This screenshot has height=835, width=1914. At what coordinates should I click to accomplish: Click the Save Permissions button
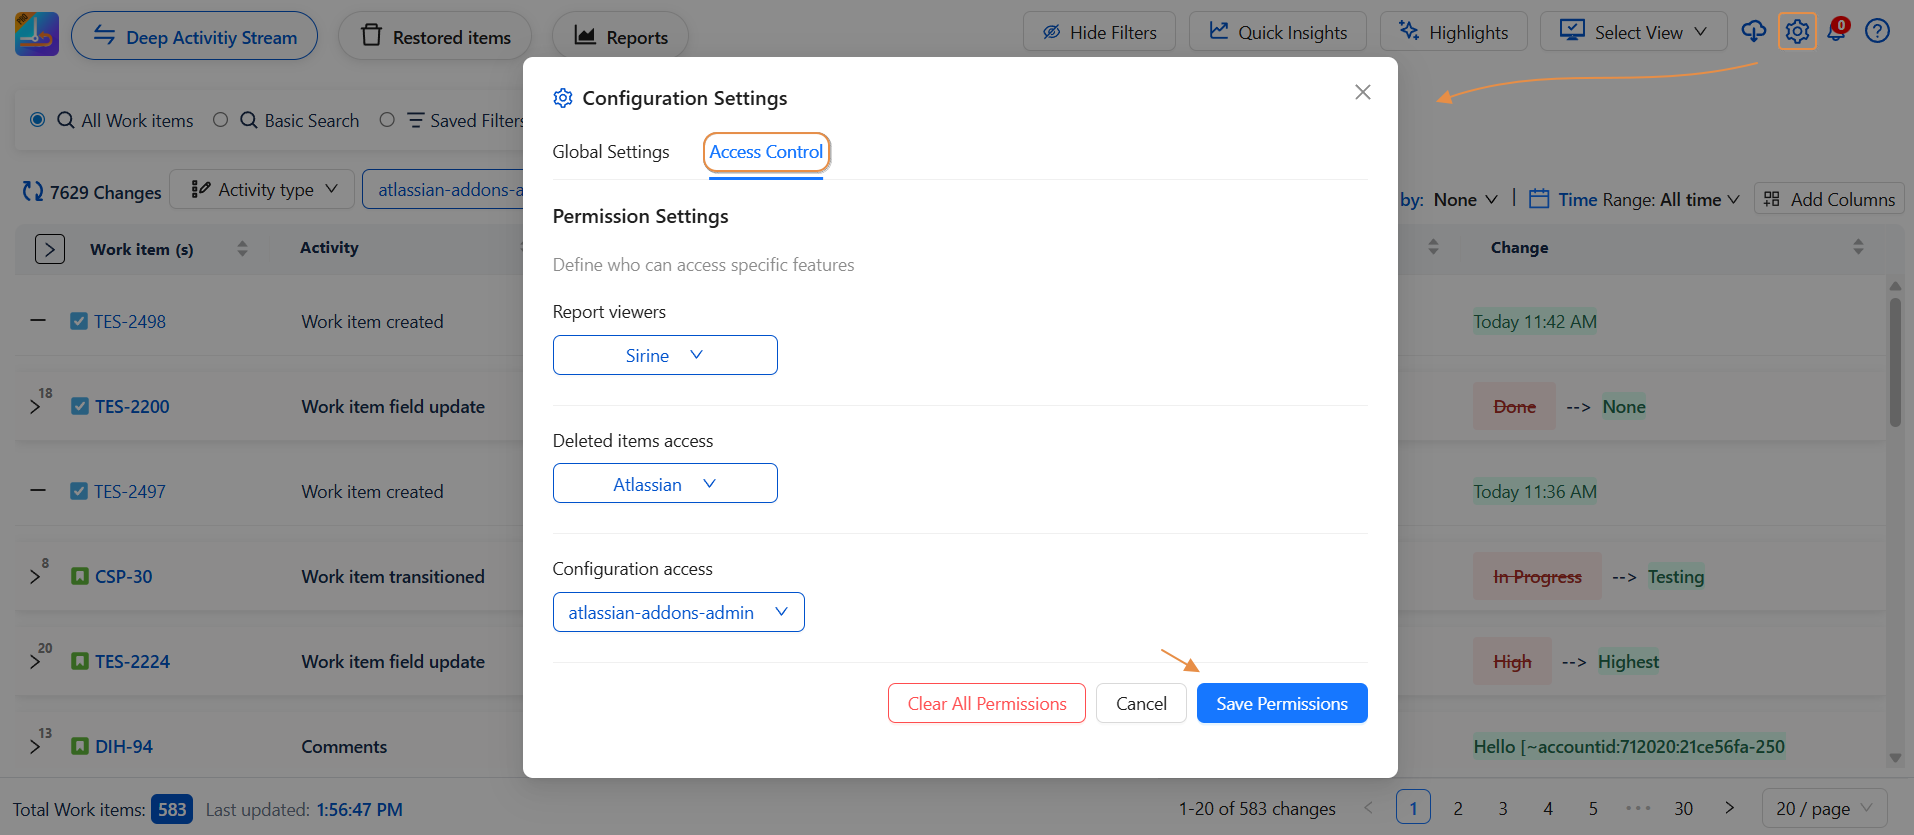1281,703
